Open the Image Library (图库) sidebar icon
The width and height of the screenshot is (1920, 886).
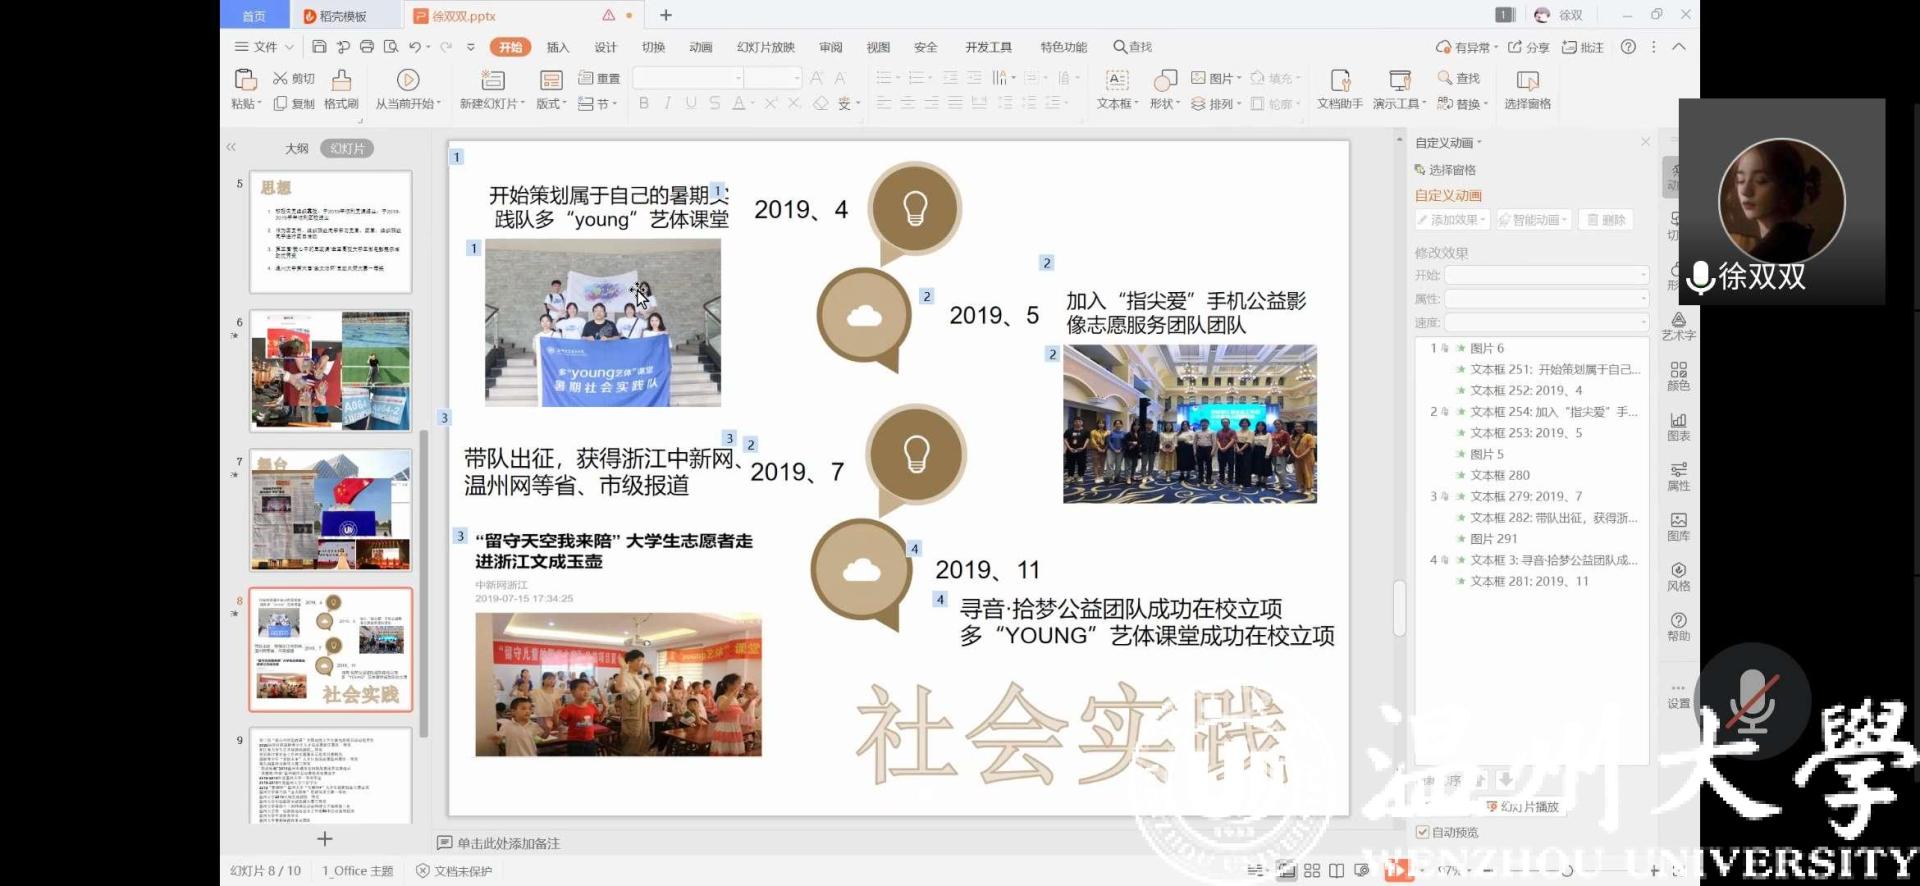click(1678, 526)
